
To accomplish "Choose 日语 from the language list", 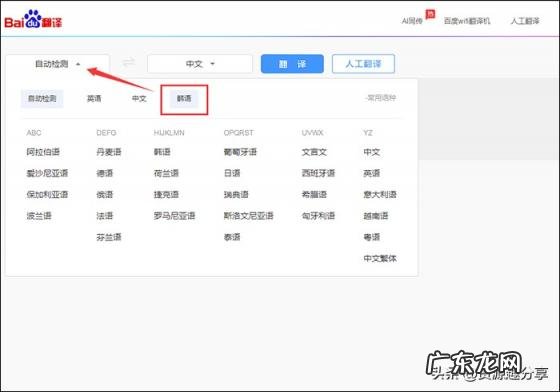I will (x=232, y=174).
